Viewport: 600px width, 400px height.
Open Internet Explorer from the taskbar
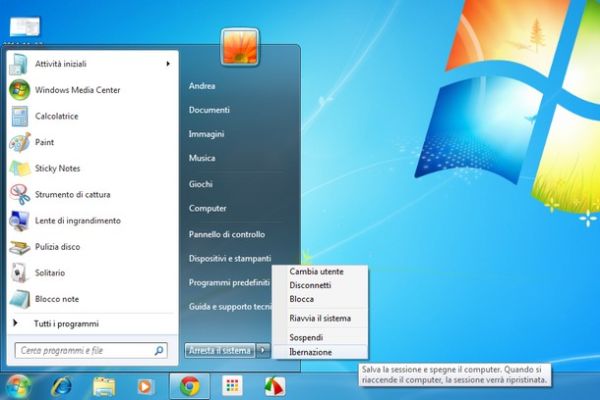(62, 385)
